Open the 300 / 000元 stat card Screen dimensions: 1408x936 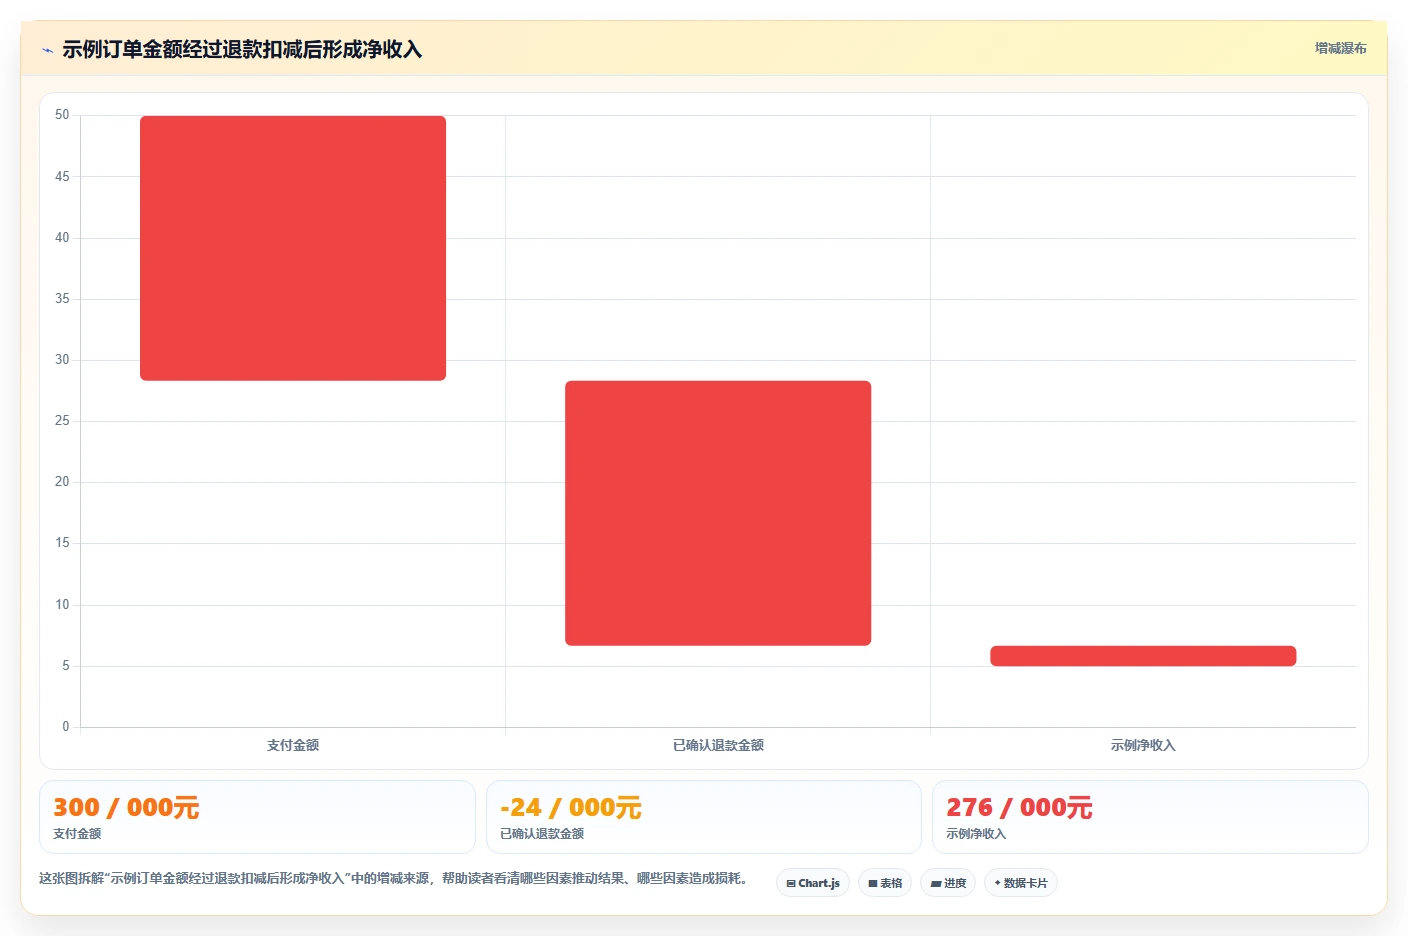point(257,817)
